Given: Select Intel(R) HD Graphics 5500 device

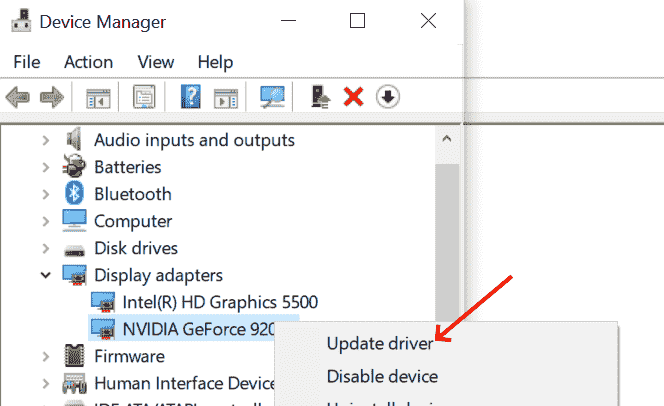Looking at the screenshot, I should [x=219, y=301].
